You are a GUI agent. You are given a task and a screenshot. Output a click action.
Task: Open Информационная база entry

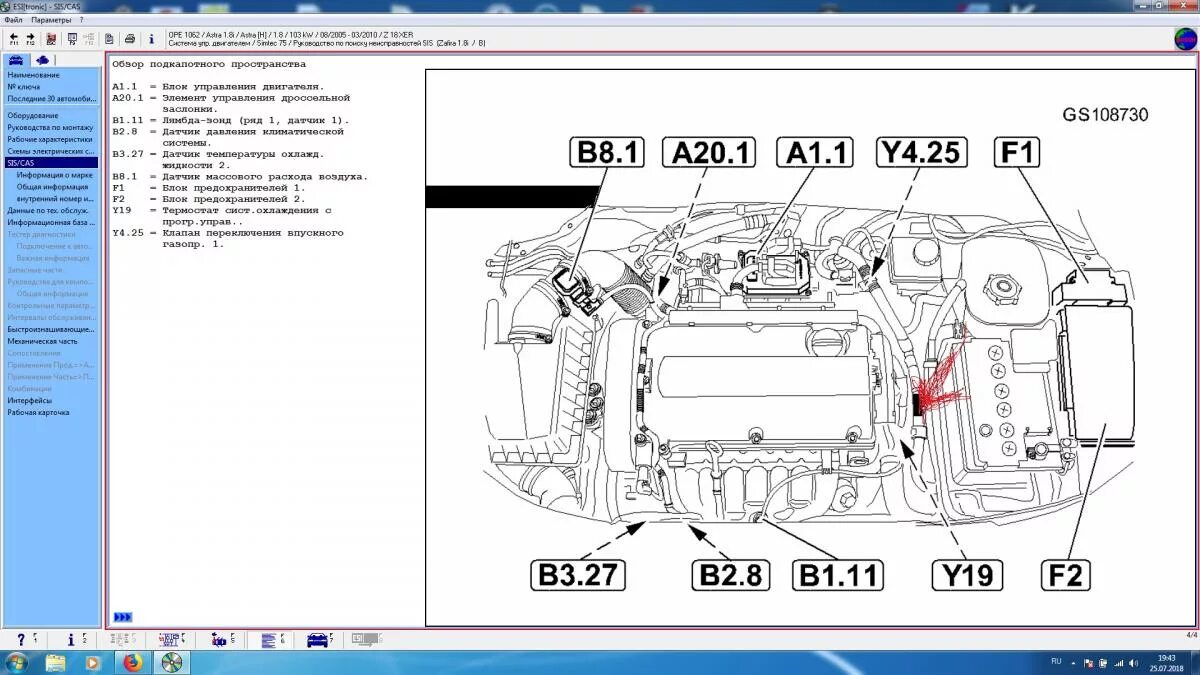coord(51,222)
